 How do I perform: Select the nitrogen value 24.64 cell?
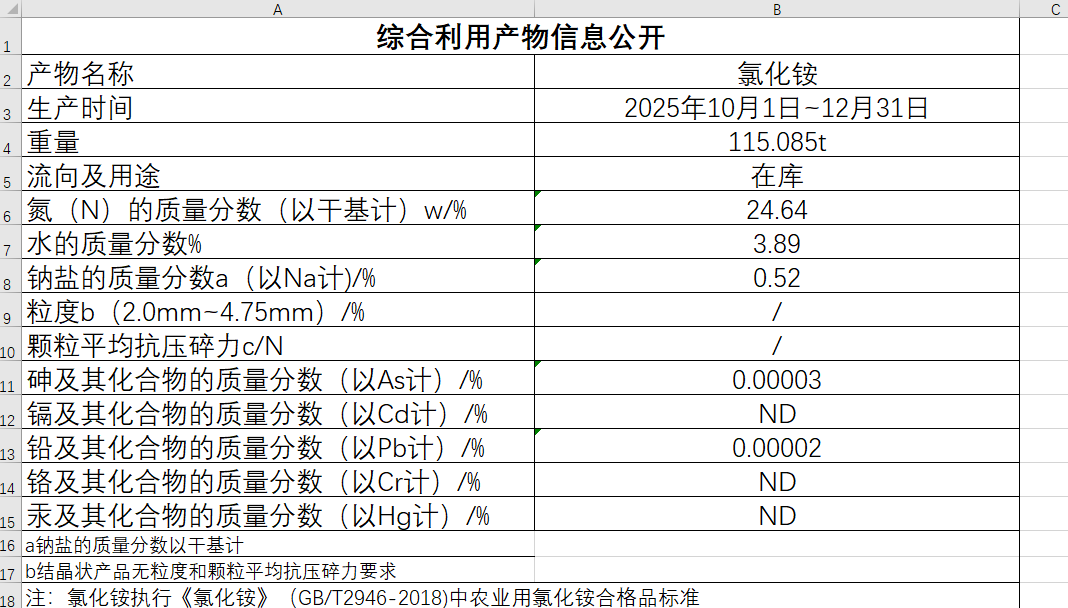[x=777, y=210]
